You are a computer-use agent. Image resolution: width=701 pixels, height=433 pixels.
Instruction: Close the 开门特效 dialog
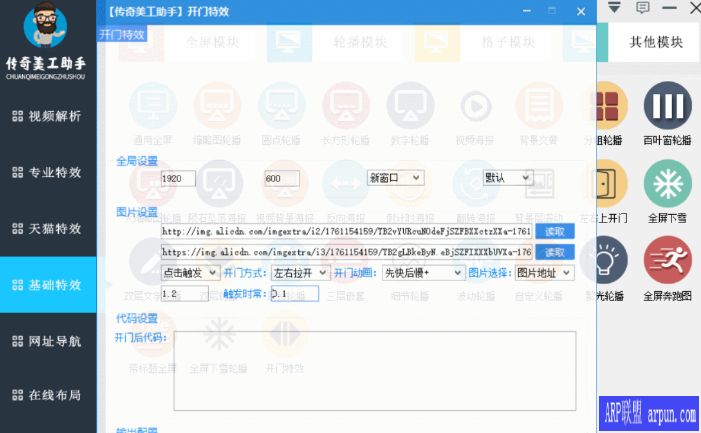tap(581, 12)
